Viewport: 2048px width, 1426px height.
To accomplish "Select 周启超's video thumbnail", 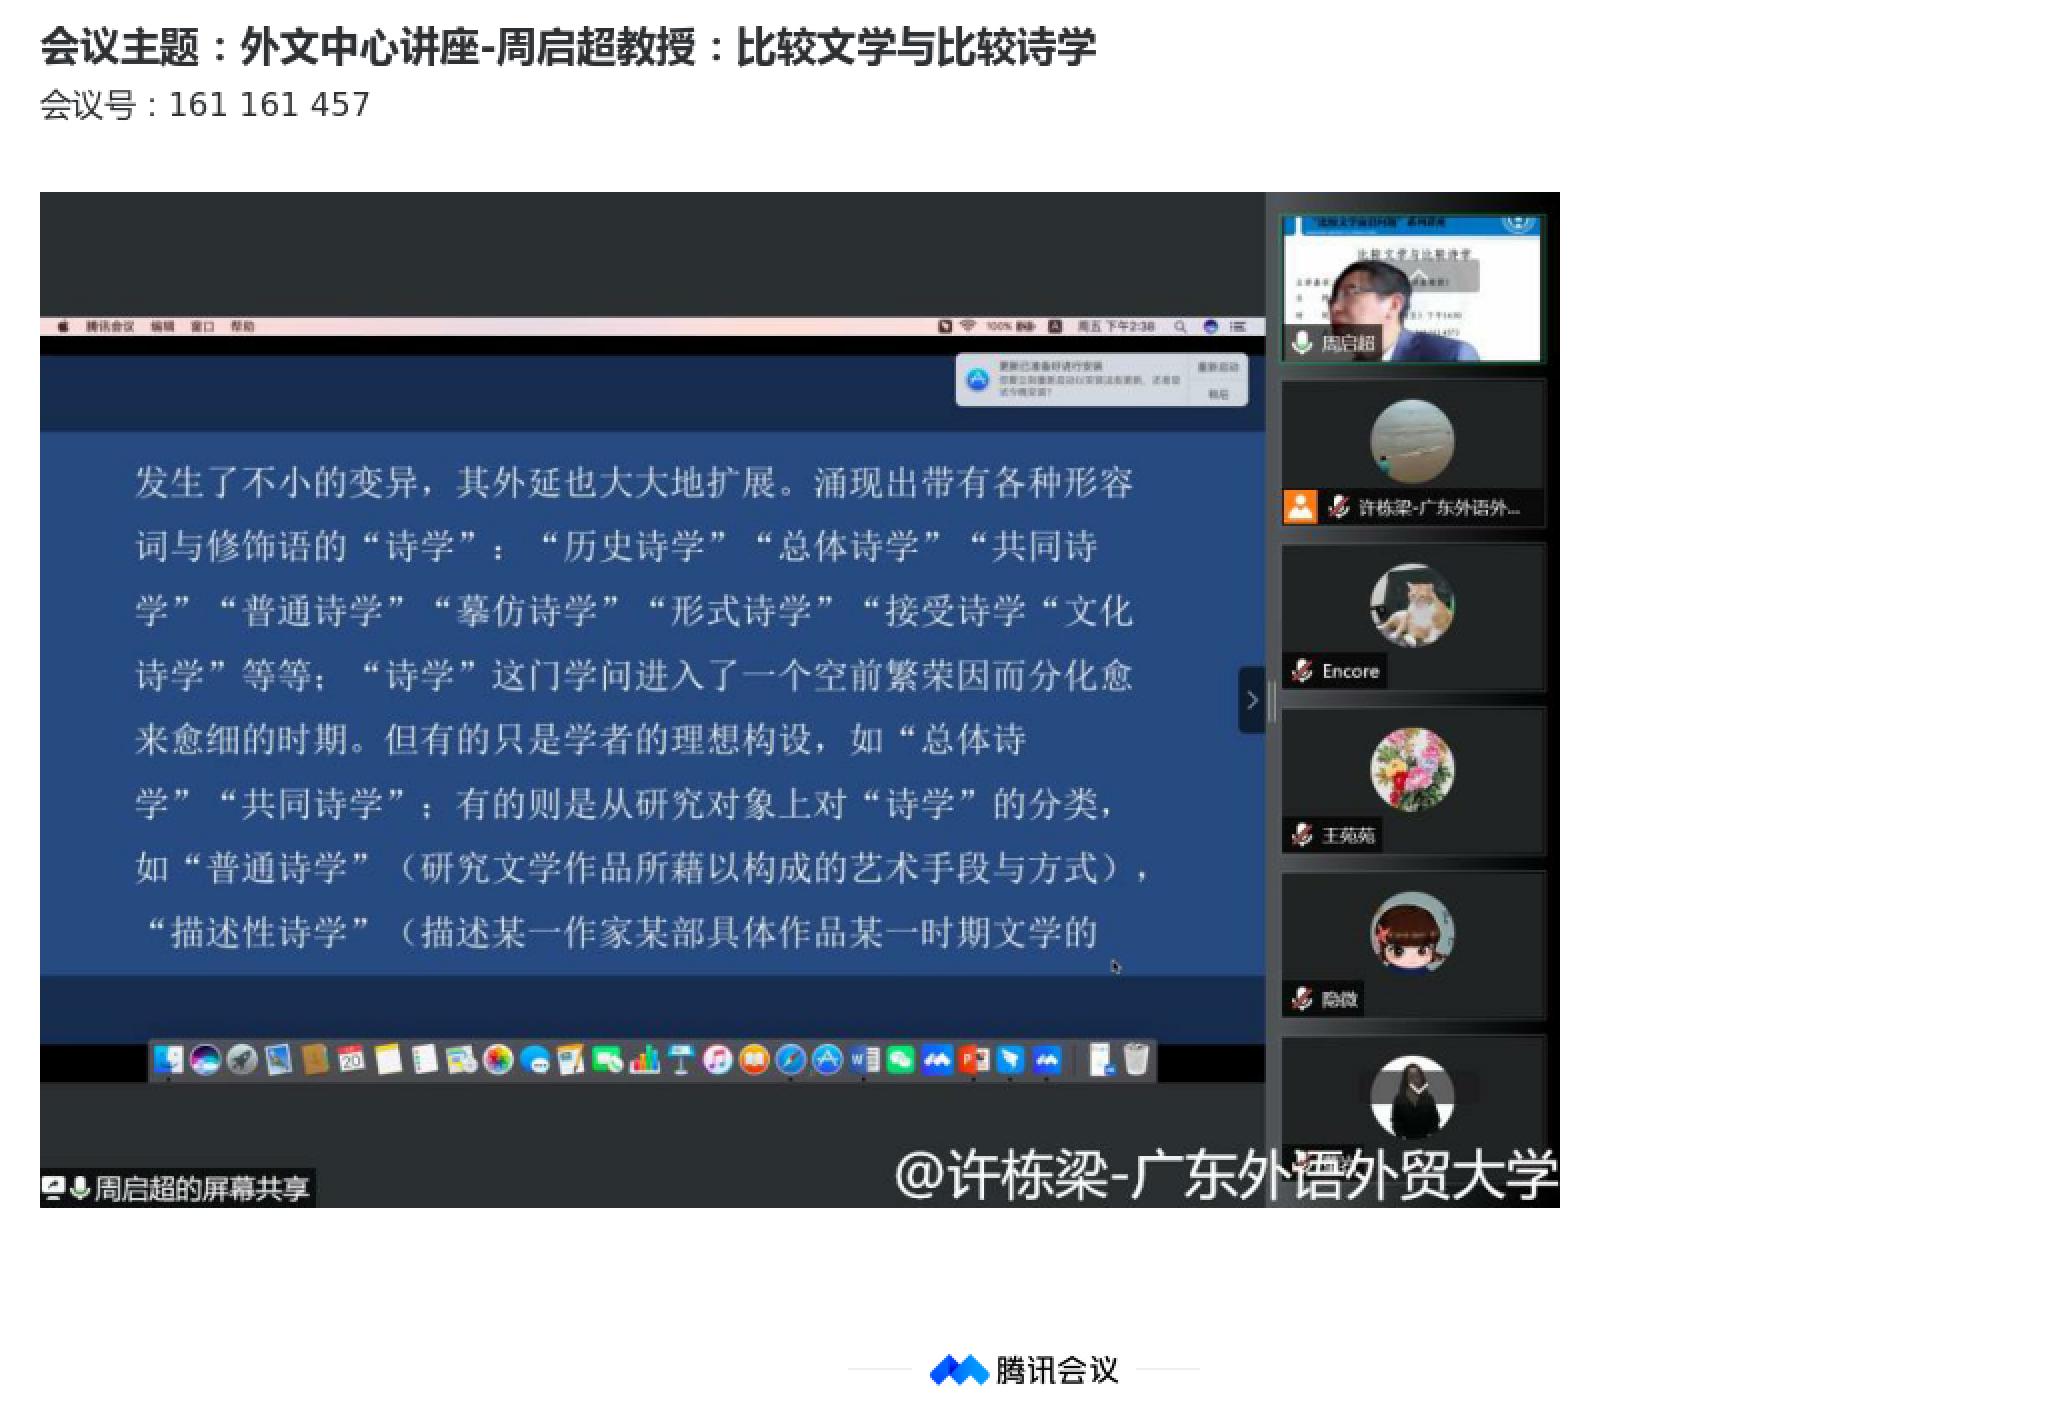I will tap(1412, 288).
